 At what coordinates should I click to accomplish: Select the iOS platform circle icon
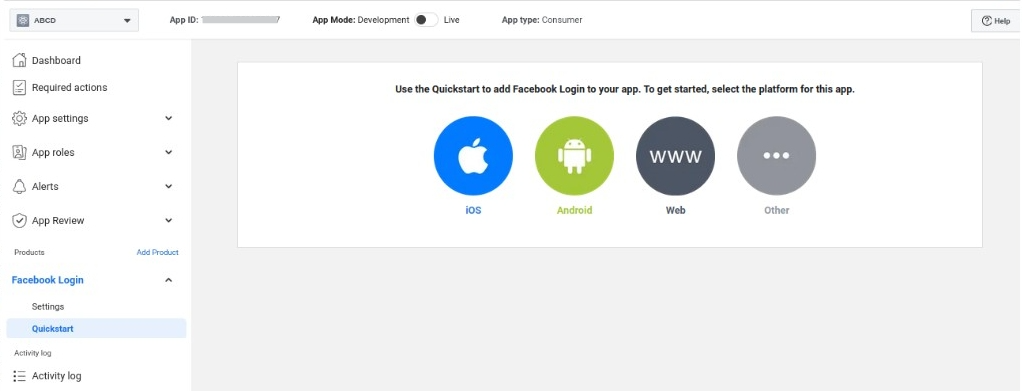coord(473,156)
